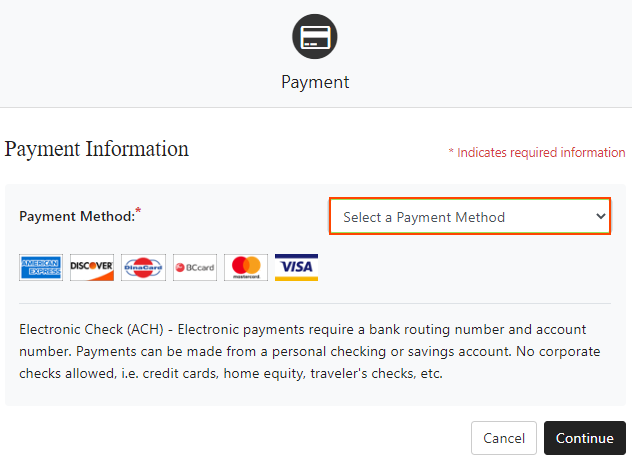The height and width of the screenshot is (462, 632).
Task: Click the credit card Payment step icon
Action: click(x=315, y=36)
